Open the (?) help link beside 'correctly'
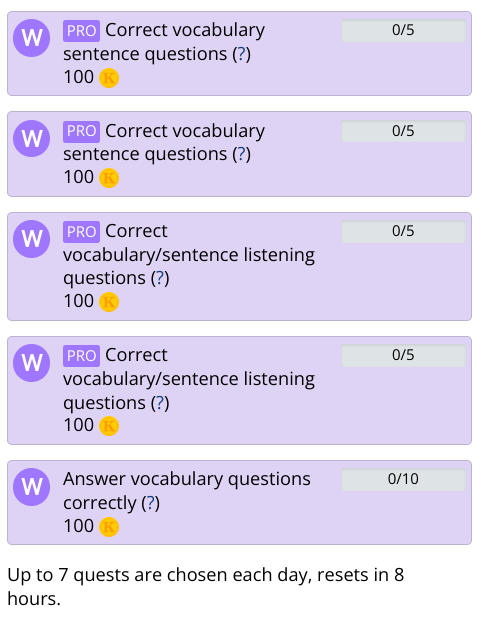This screenshot has width=492, height=636. coord(150,503)
